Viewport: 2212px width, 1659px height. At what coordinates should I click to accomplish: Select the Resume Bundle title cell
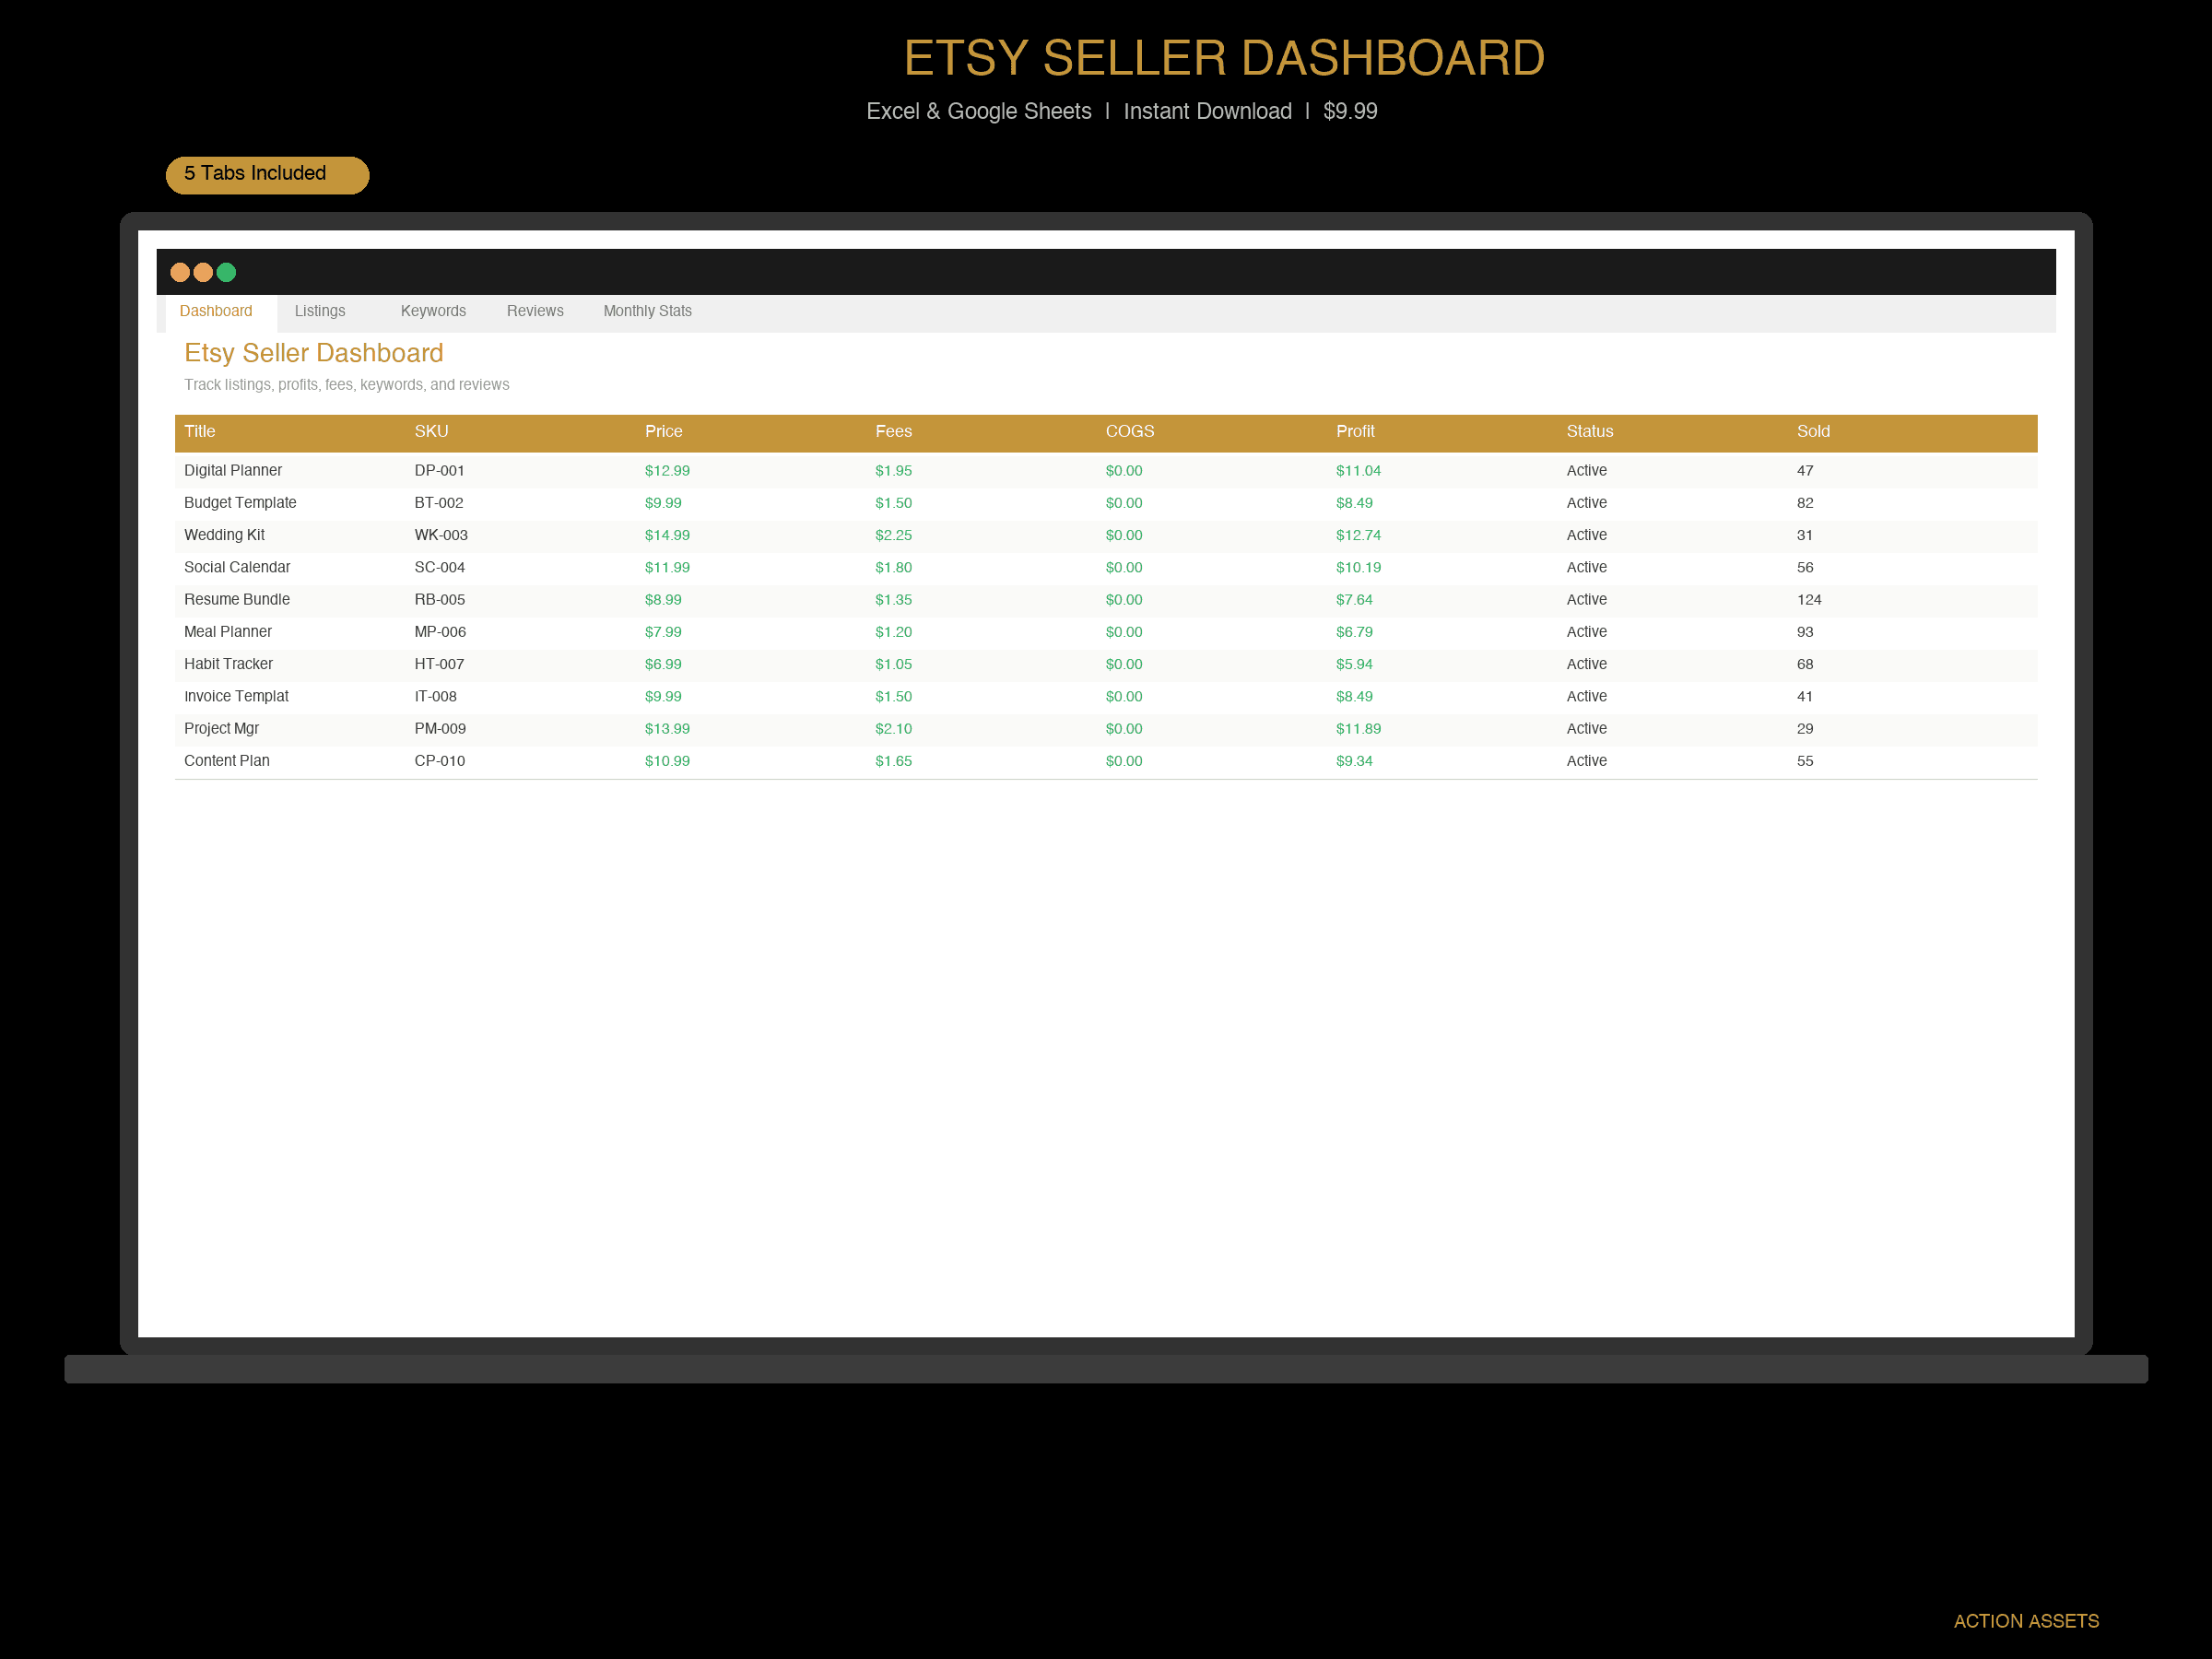coord(237,599)
